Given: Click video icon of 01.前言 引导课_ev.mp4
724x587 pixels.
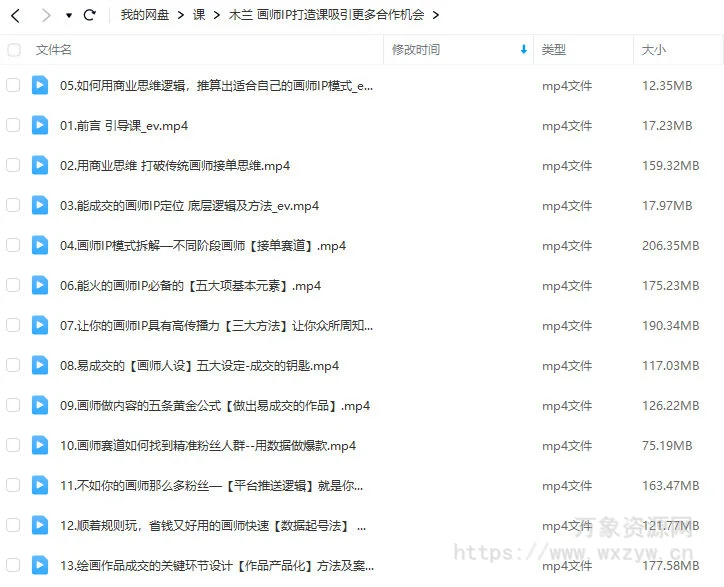Looking at the screenshot, I should coord(39,125).
